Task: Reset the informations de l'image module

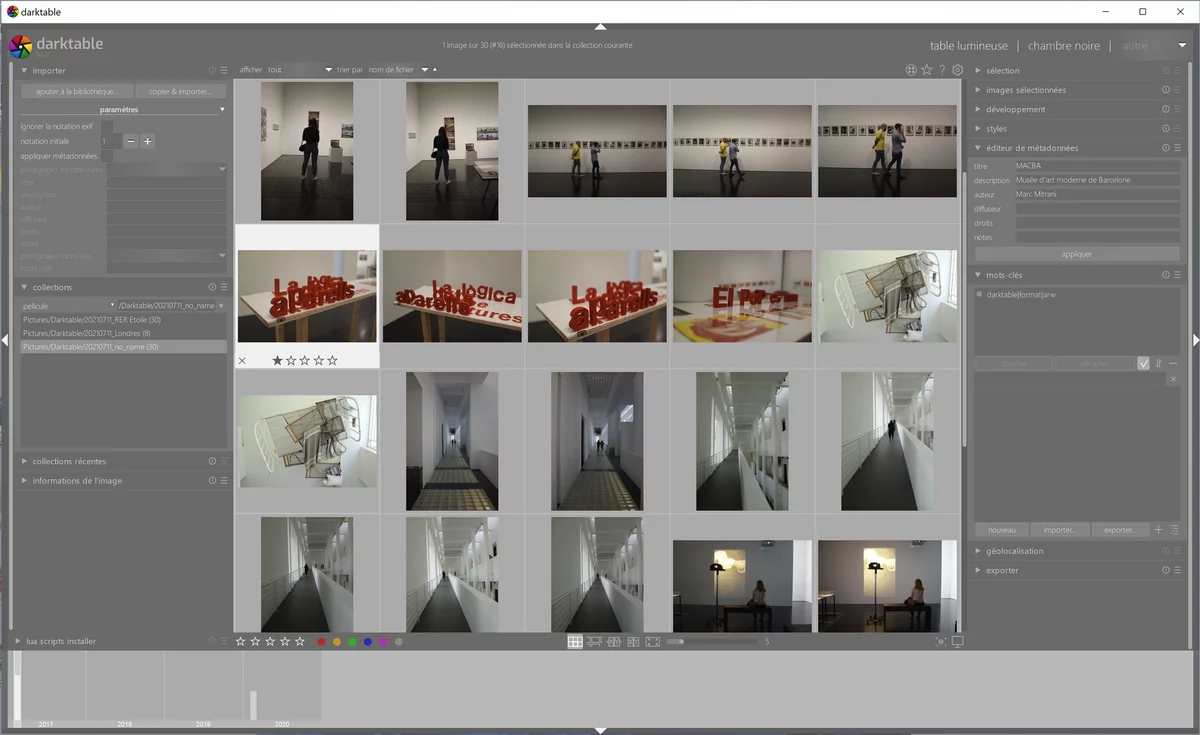Action: pyautogui.click(x=212, y=481)
